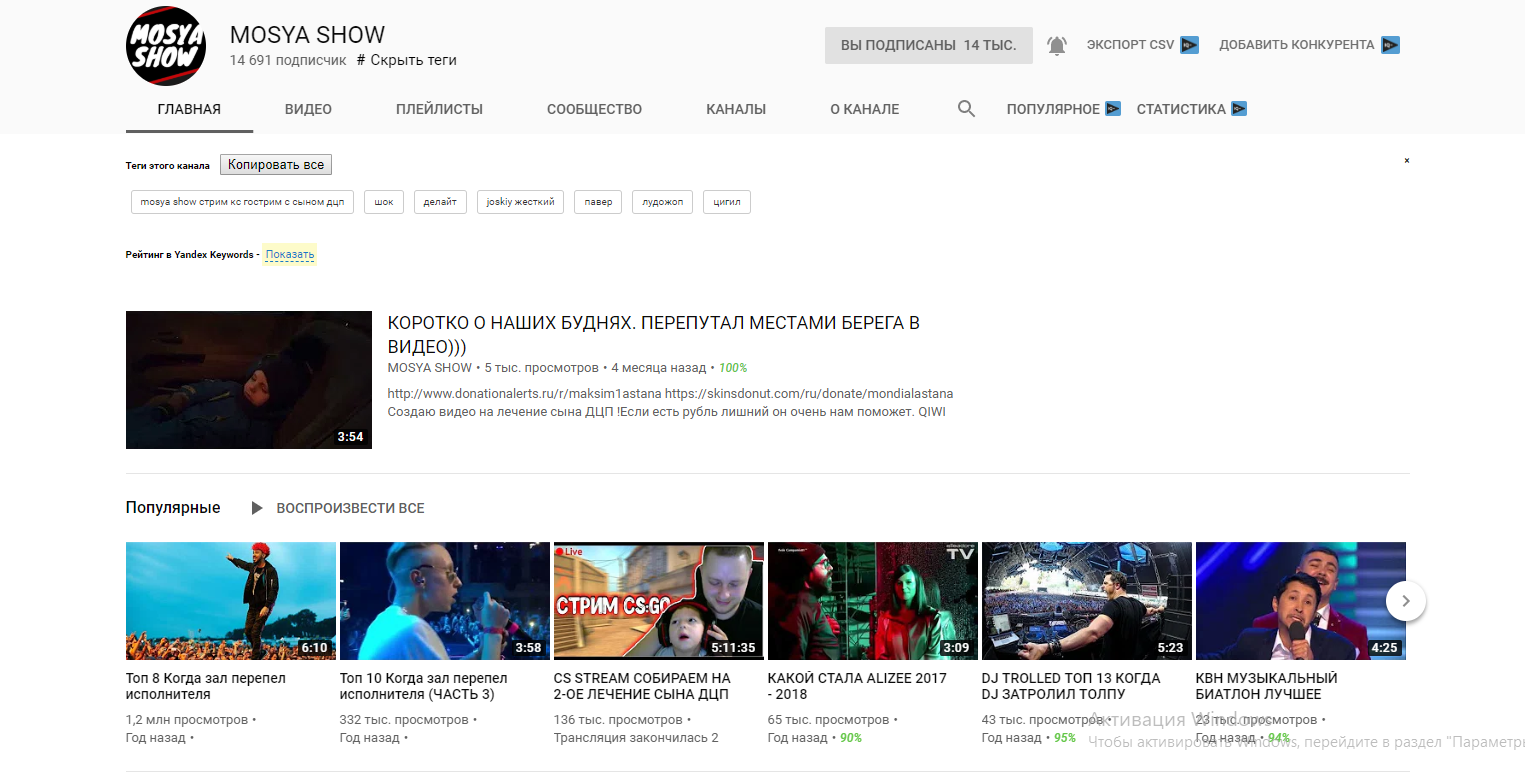Click Скрыть теги link
Image resolution: width=1525 pixels, height=776 pixels.
[x=407, y=60]
